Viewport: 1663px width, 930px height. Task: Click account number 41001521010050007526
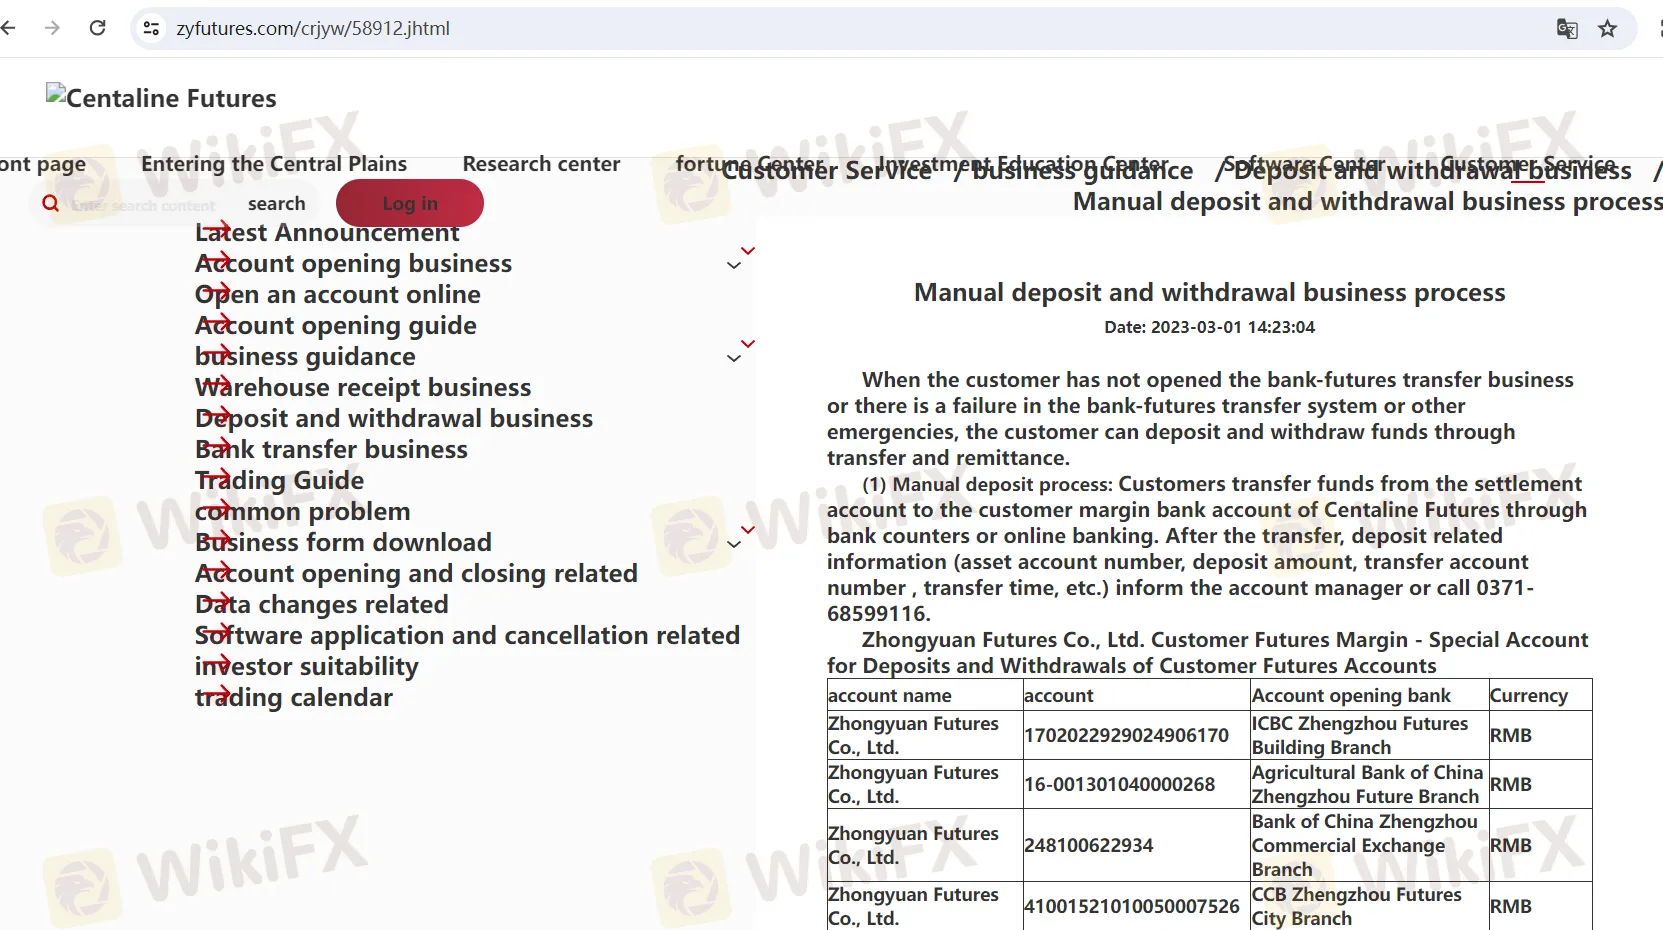[x=1131, y=906]
